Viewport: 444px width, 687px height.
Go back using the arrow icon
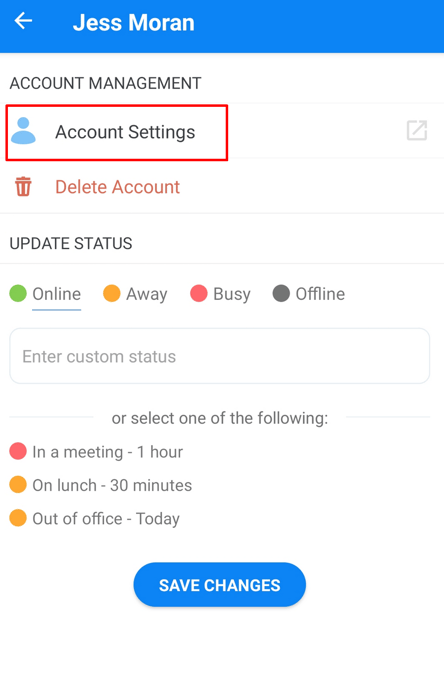pos(23,21)
